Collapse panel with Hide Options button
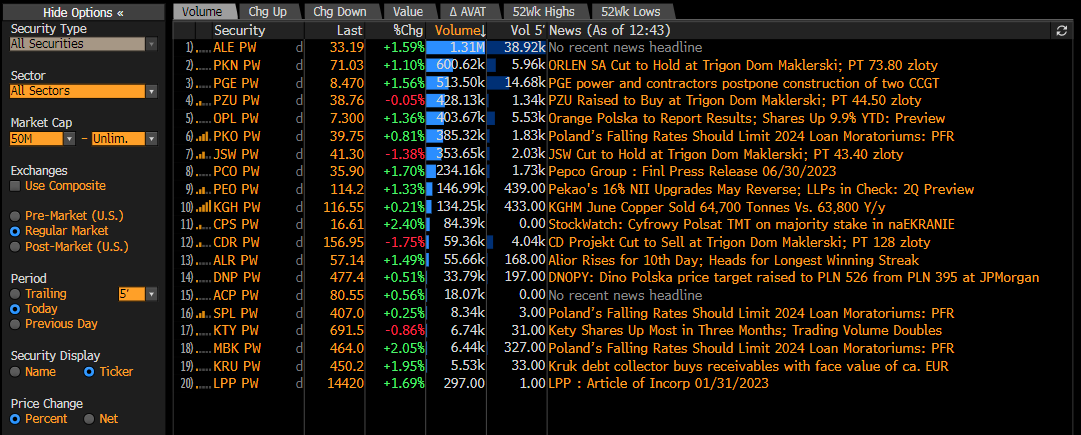1081x435 pixels. [83, 12]
